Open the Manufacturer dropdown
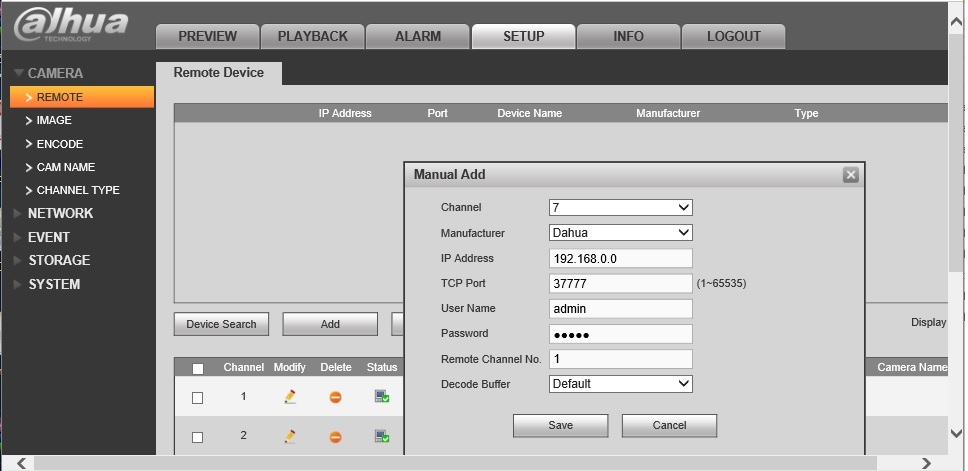The image size is (968, 471). click(620, 233)
